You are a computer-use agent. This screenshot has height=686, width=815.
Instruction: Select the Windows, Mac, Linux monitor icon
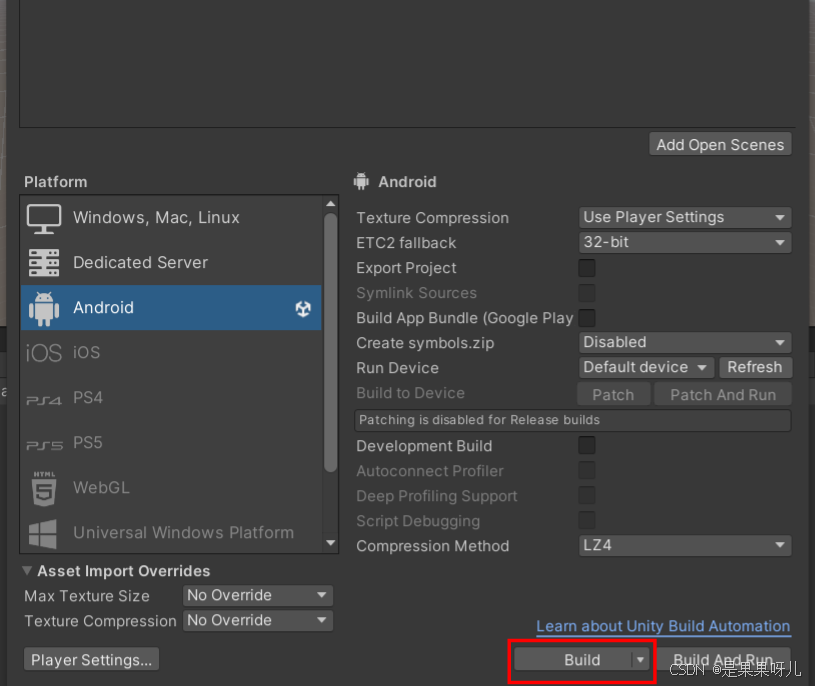[x=44, y=218]
